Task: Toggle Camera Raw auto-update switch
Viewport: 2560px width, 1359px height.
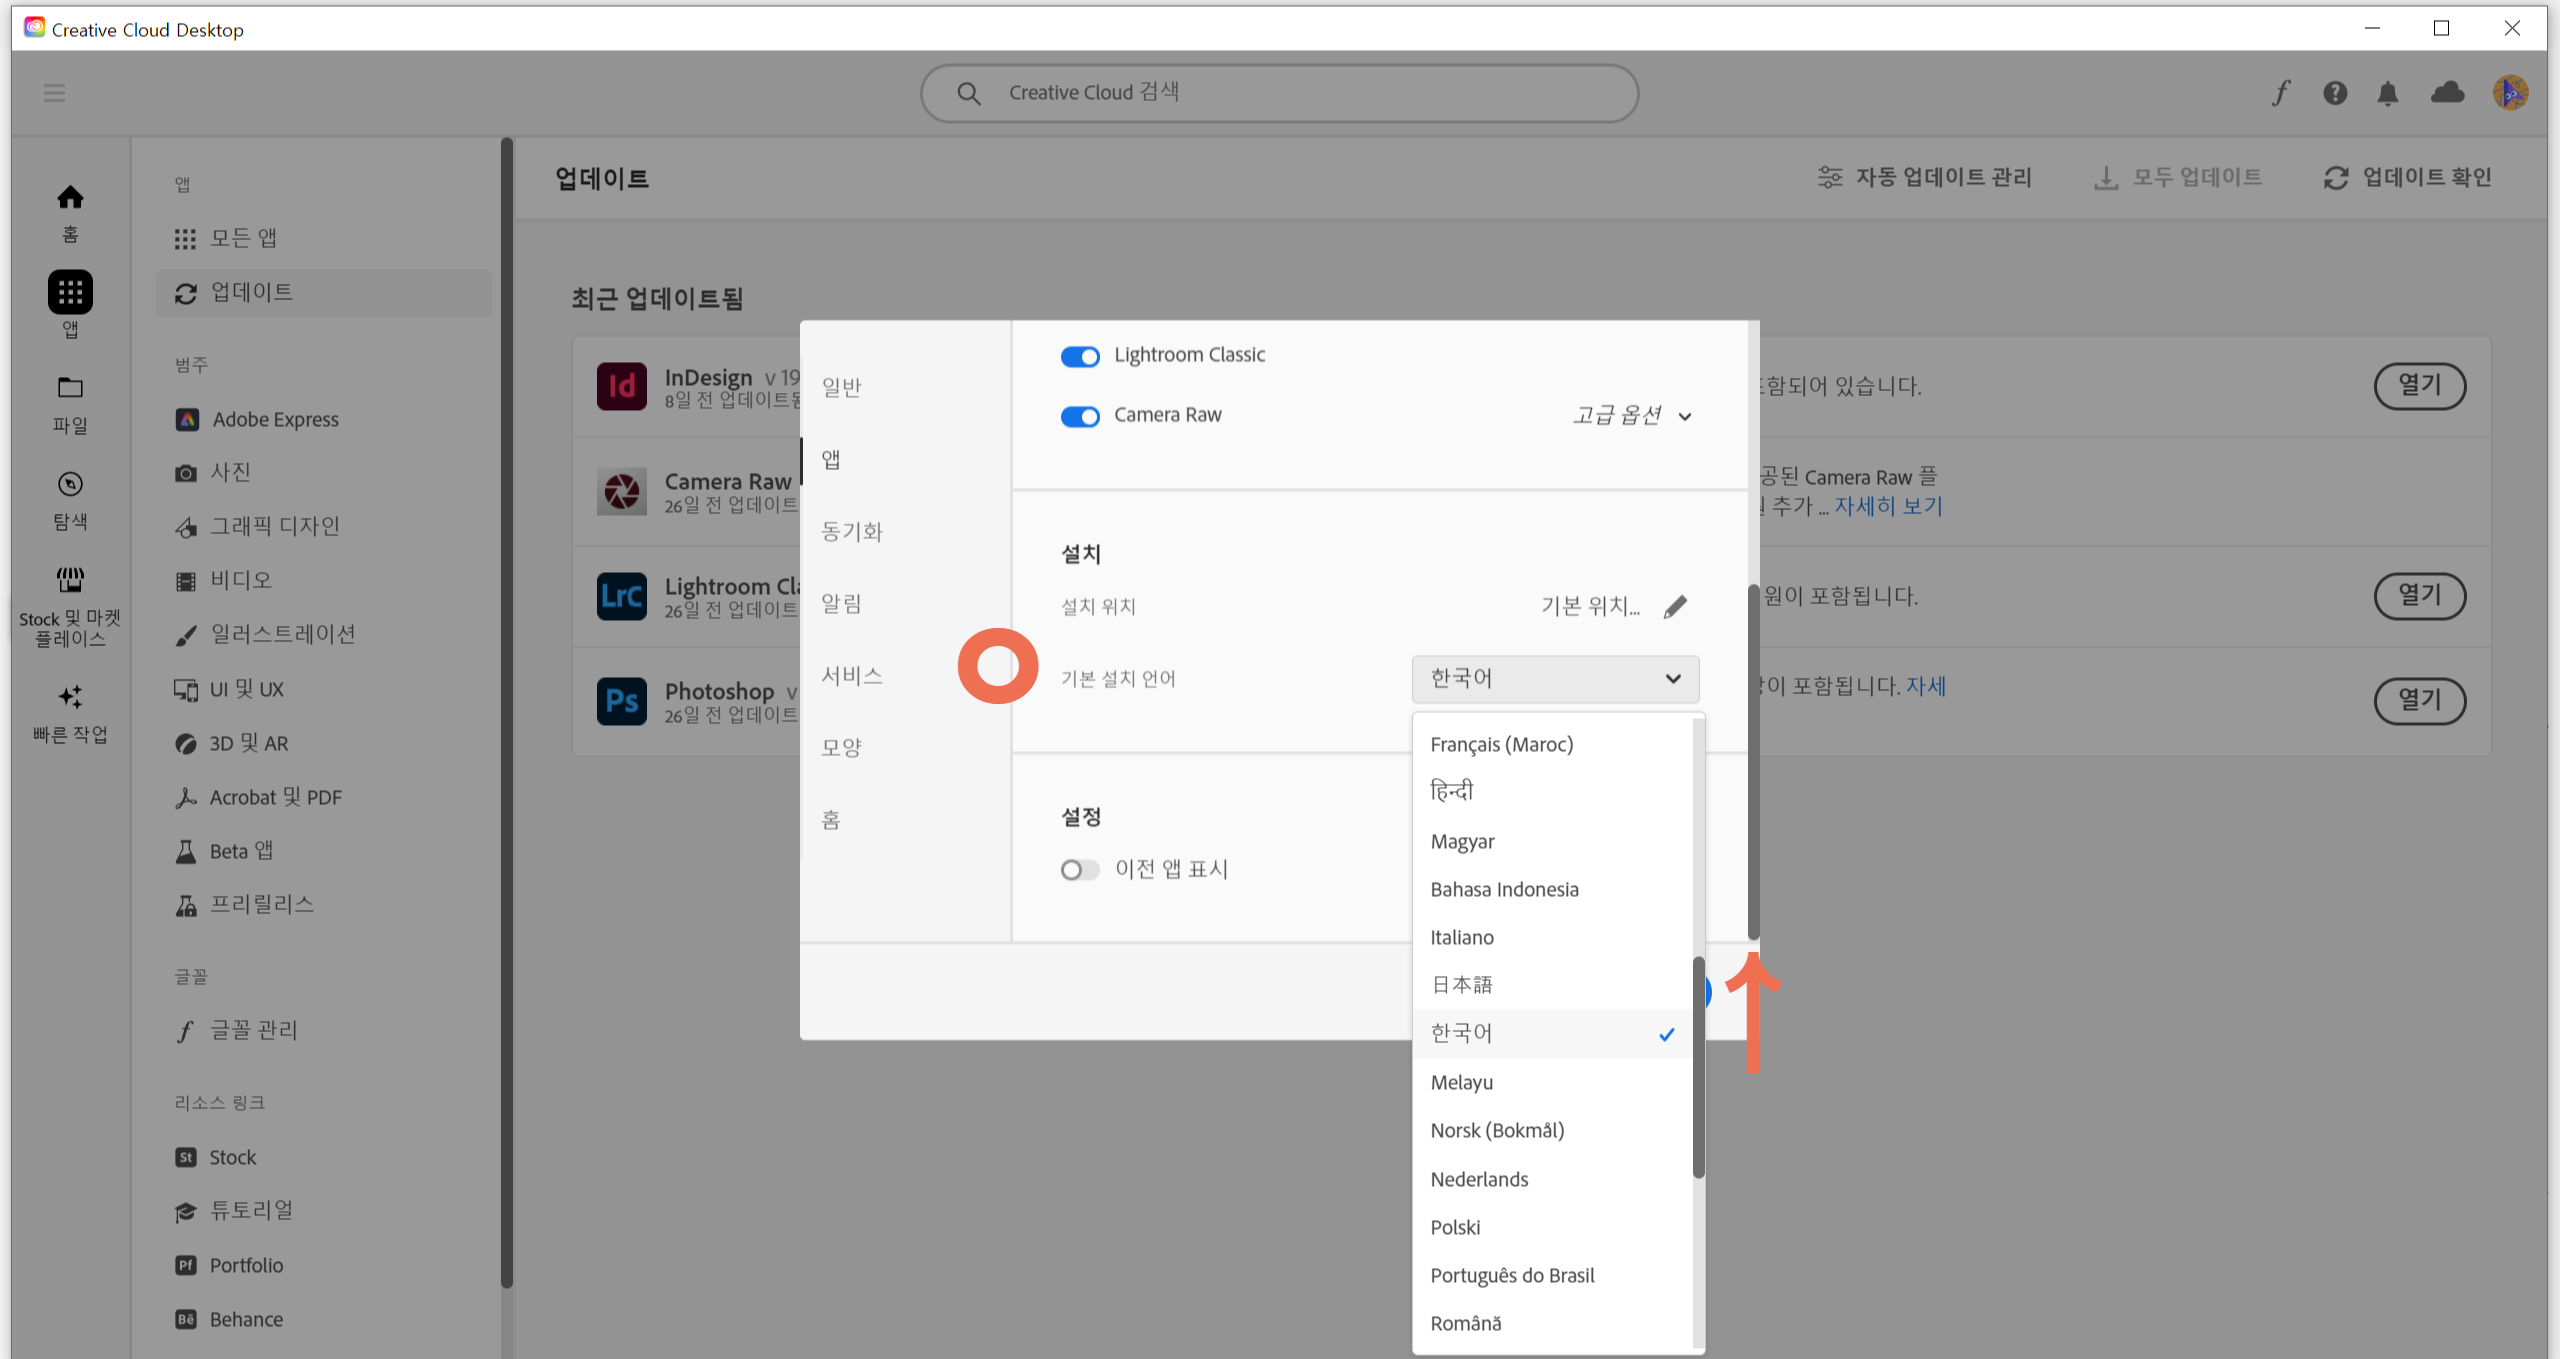Action: tap(1080, 416)
